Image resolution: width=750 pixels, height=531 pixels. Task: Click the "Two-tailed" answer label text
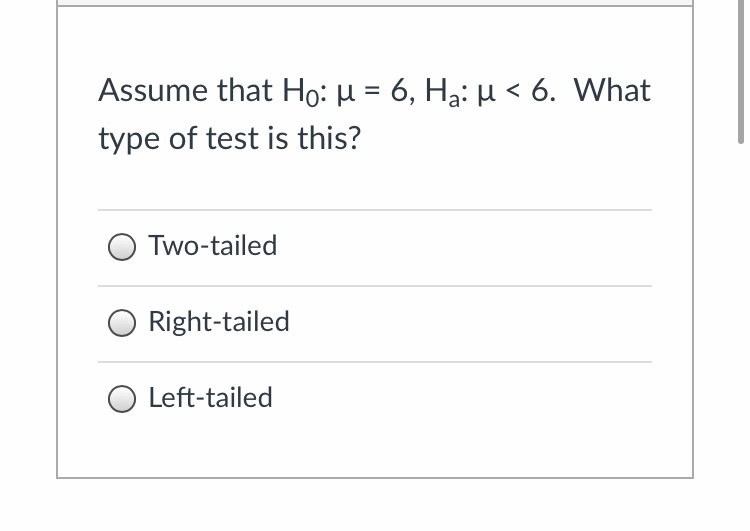(x=213, y=245)
